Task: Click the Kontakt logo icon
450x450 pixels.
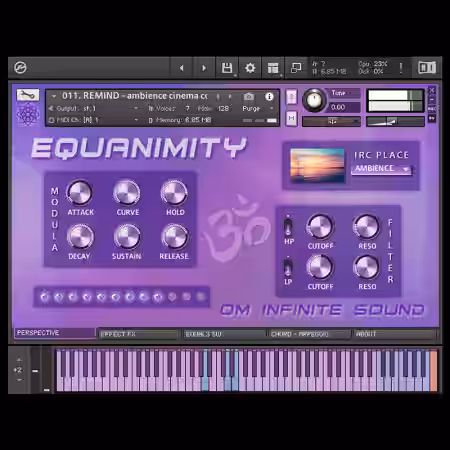Action: click(20, 68)
